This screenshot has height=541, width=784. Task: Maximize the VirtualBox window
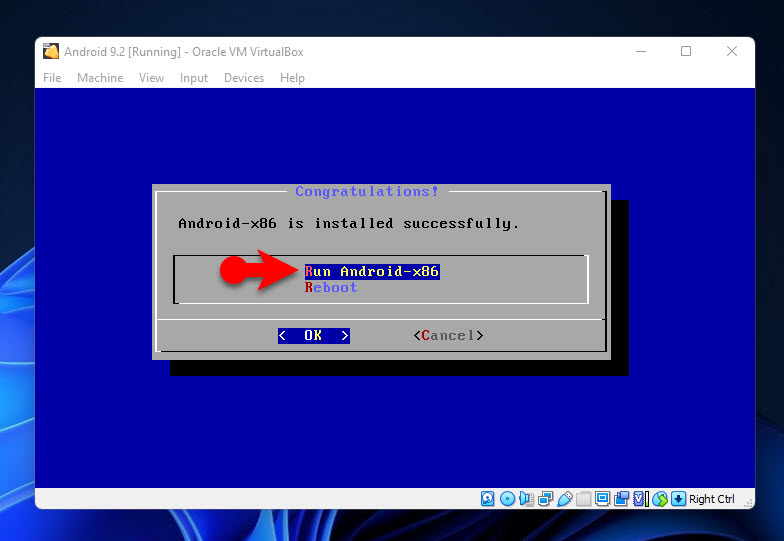click(x=686, y=51)
